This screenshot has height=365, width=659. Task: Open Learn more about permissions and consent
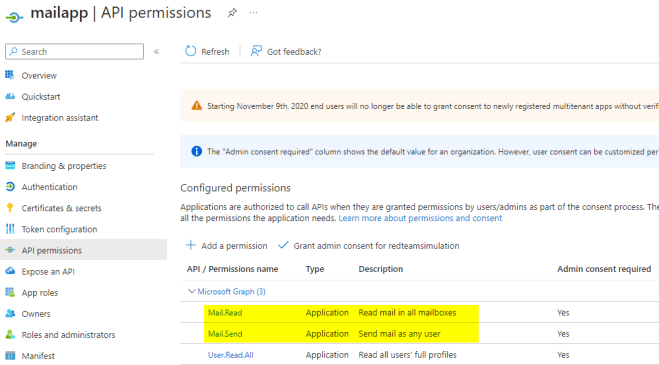click(420, 218)
